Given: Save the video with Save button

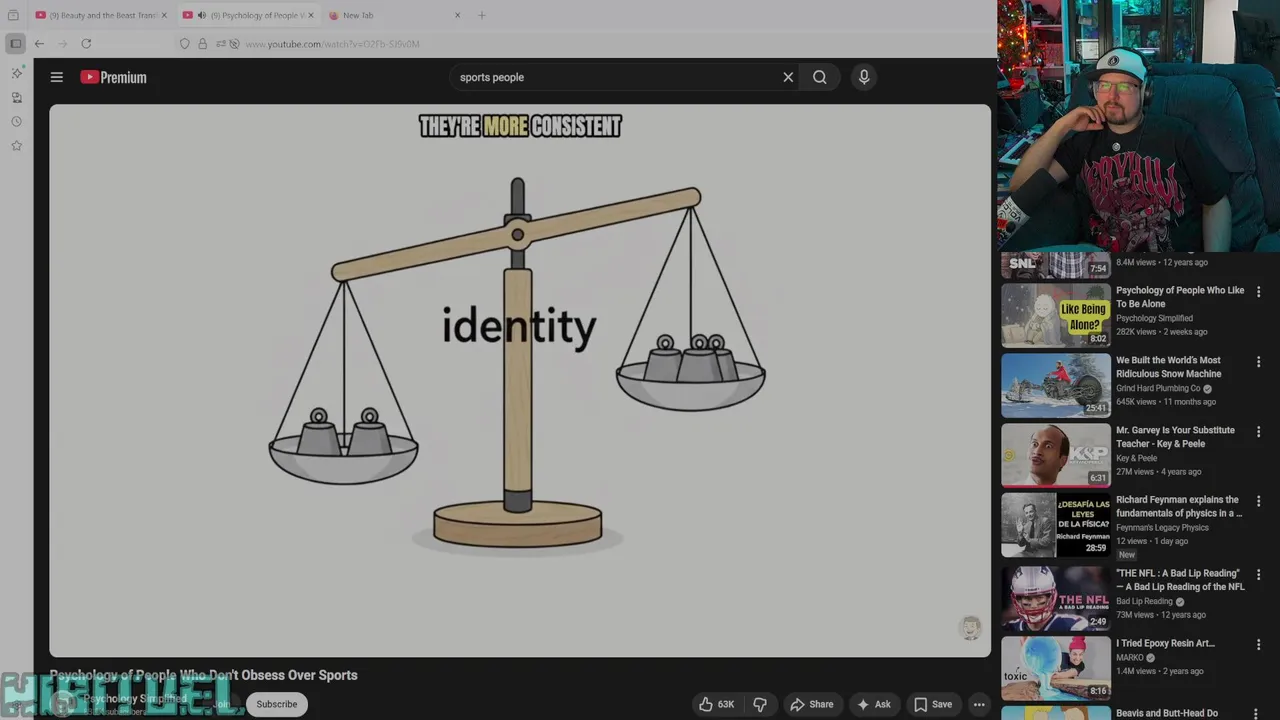Looking at the screenshot, I should pyautogui.click(x=933, y=704).
